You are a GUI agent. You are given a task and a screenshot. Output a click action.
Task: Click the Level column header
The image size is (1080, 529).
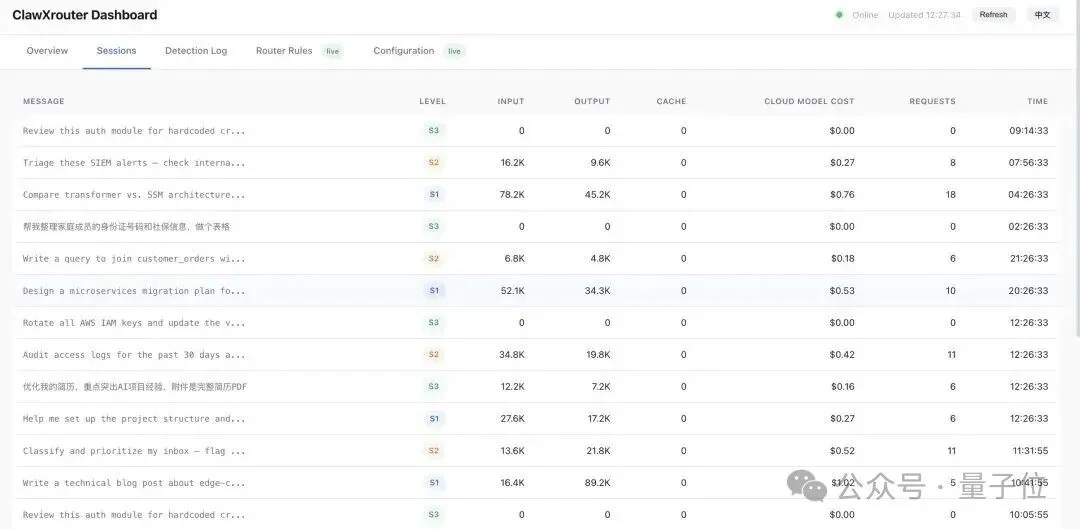[432, 101]
